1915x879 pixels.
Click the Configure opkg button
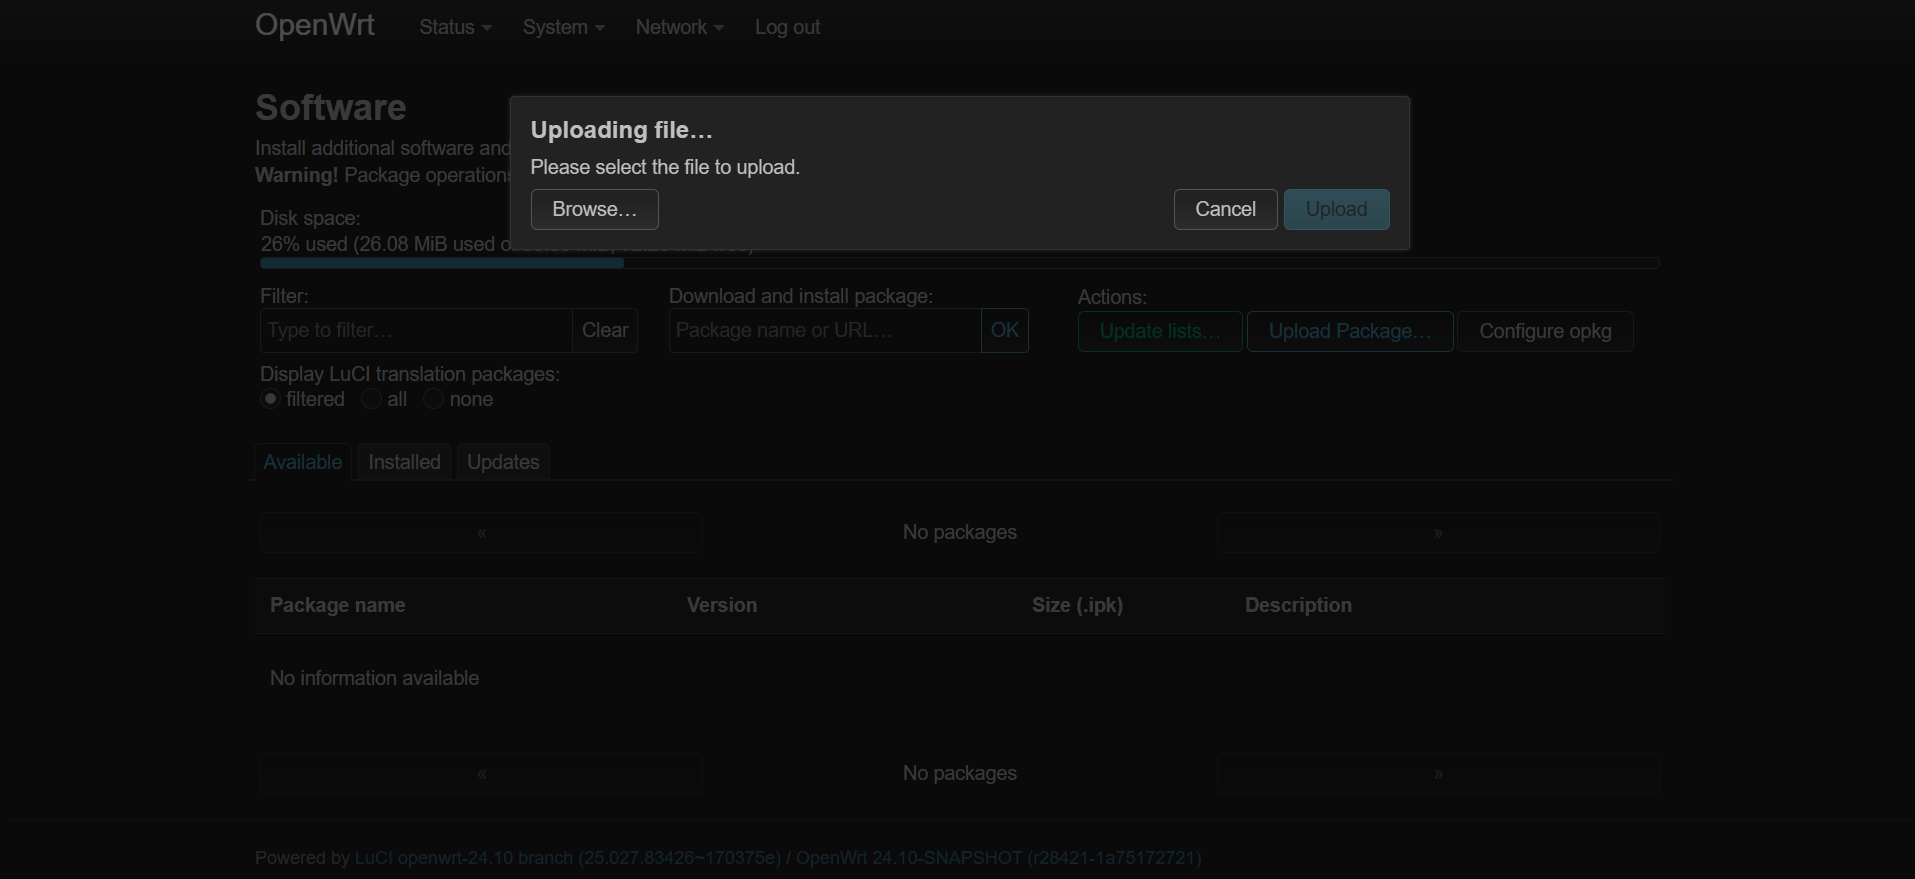tap(1545, 331)
